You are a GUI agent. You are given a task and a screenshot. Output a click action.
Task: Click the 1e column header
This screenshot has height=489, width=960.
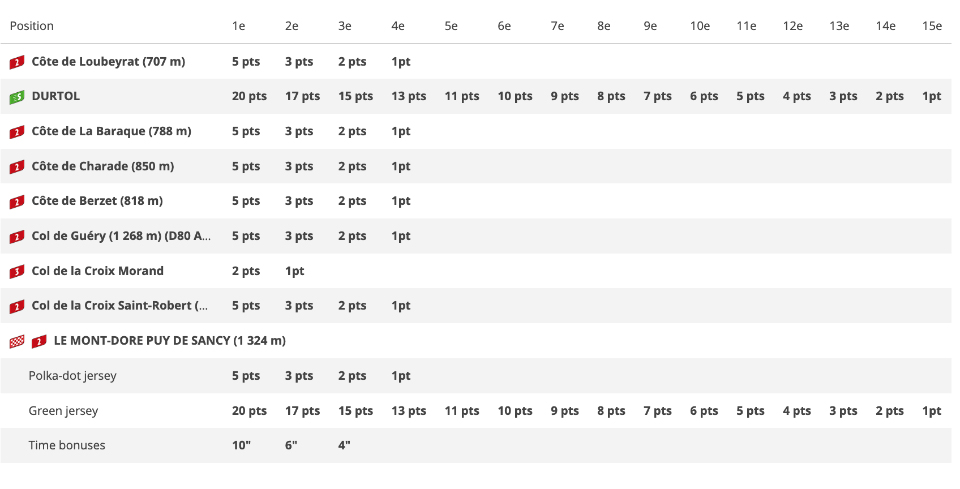tap(238, 26)
